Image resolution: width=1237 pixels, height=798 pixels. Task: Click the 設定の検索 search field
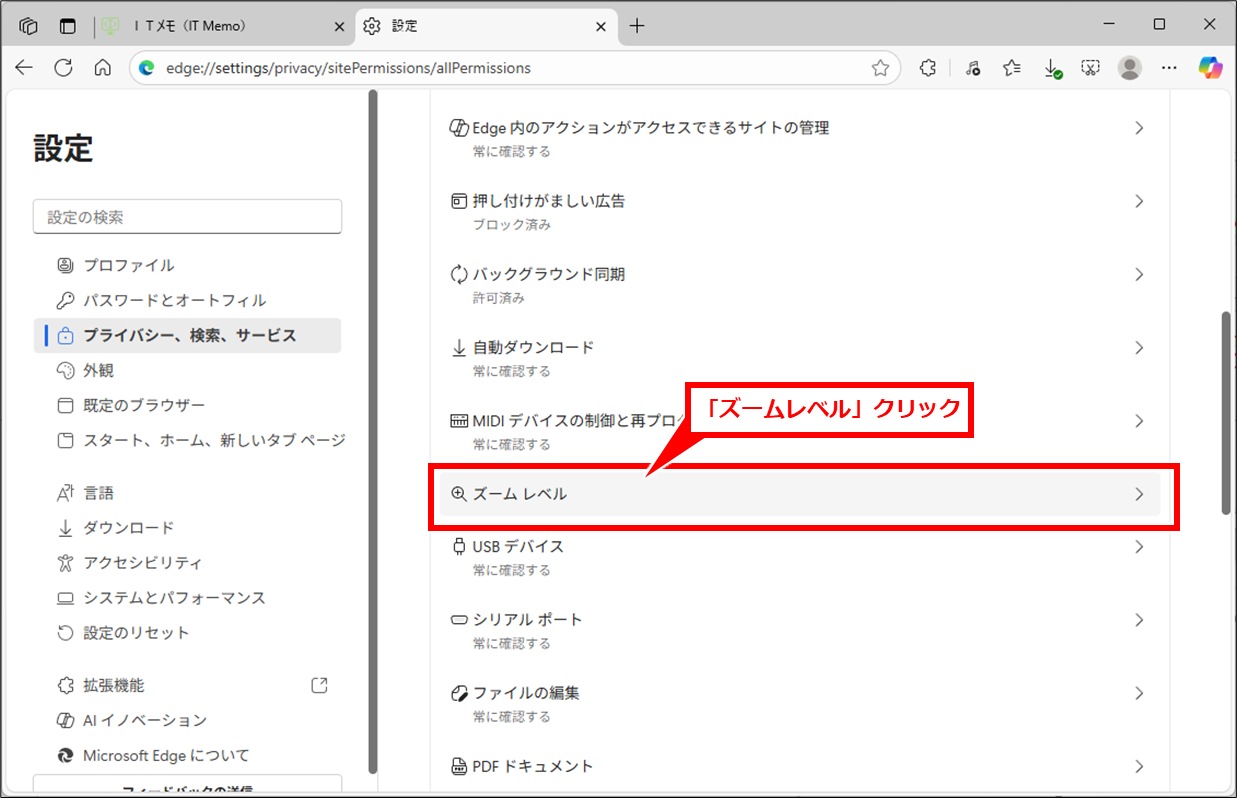187,217
